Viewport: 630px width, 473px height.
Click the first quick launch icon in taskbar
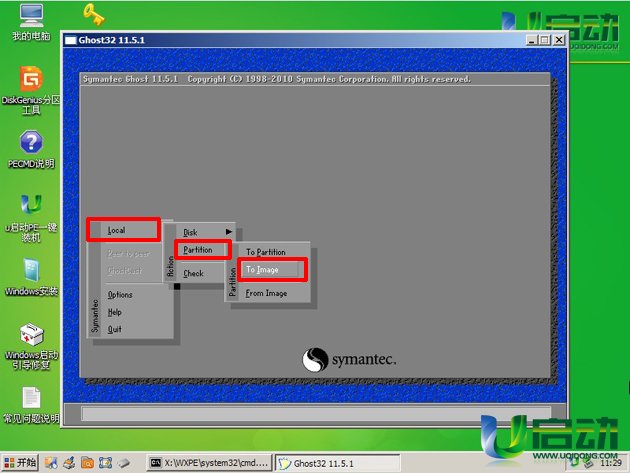click(51, 463)
